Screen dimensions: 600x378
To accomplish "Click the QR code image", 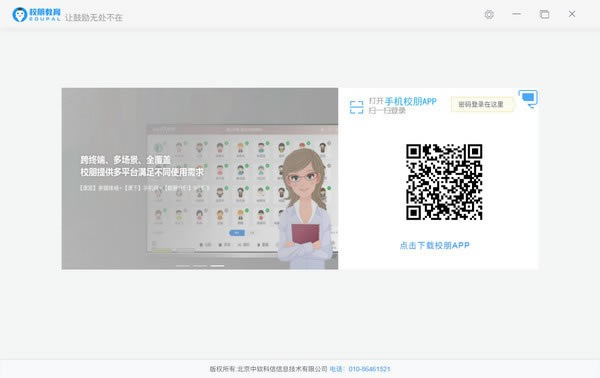I will coord(444,182).
